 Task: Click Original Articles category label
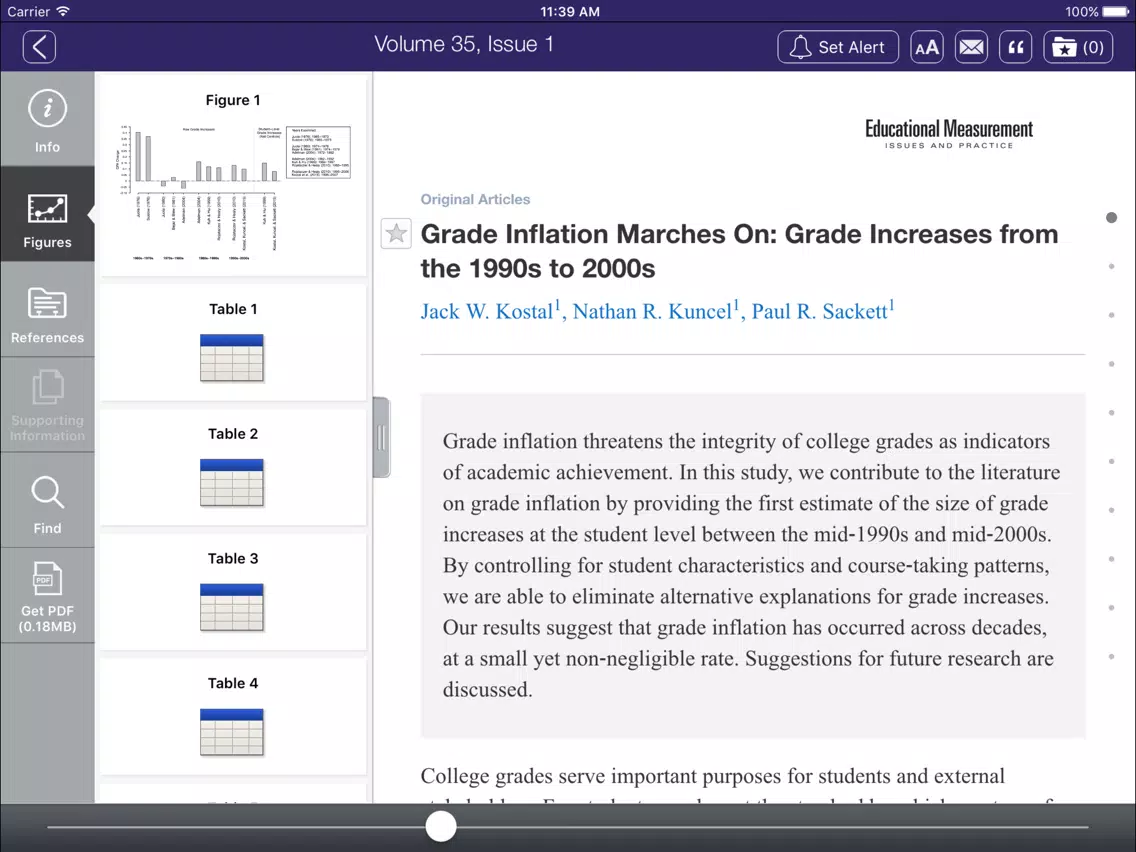click(475, 199)
